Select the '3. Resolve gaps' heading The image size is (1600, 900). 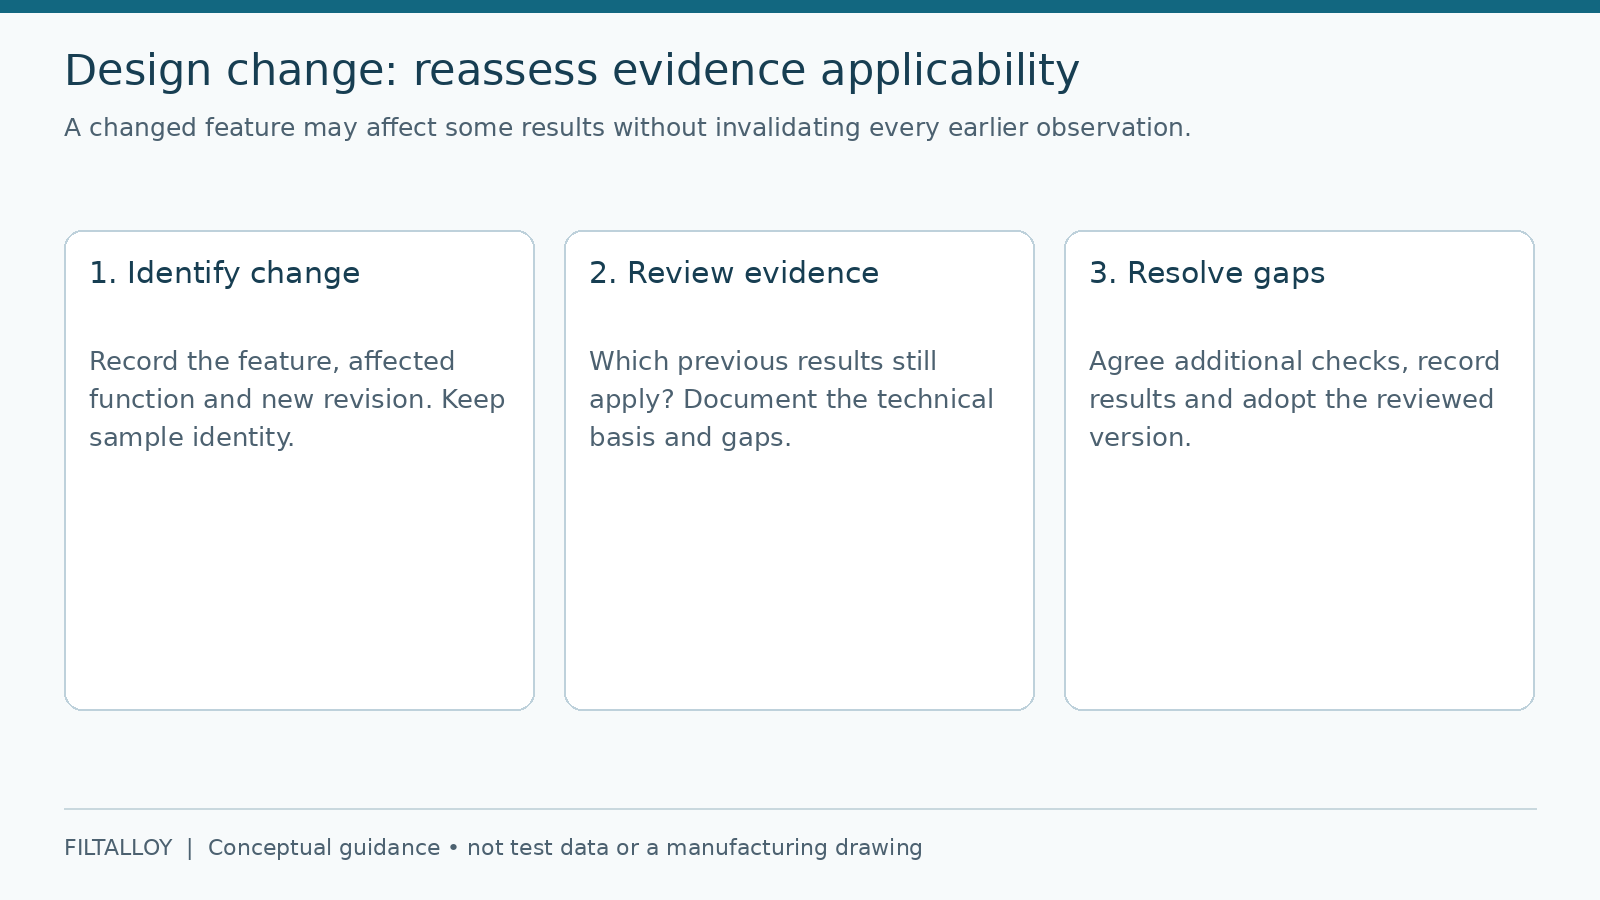[1207, 273]
